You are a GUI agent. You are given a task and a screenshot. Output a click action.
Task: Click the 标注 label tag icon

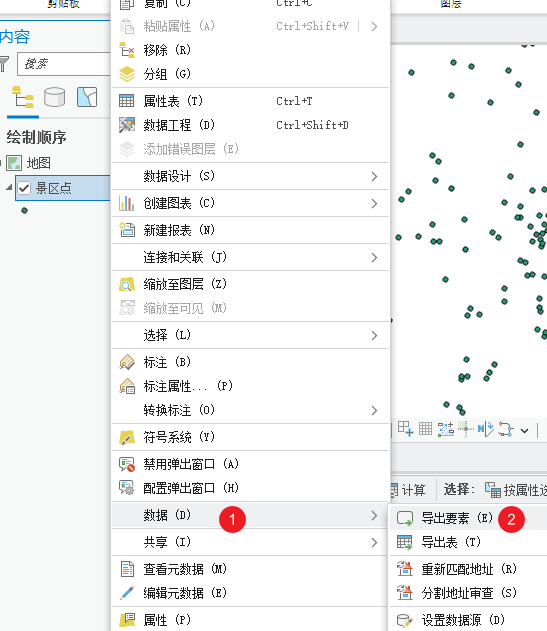[127, 362]
